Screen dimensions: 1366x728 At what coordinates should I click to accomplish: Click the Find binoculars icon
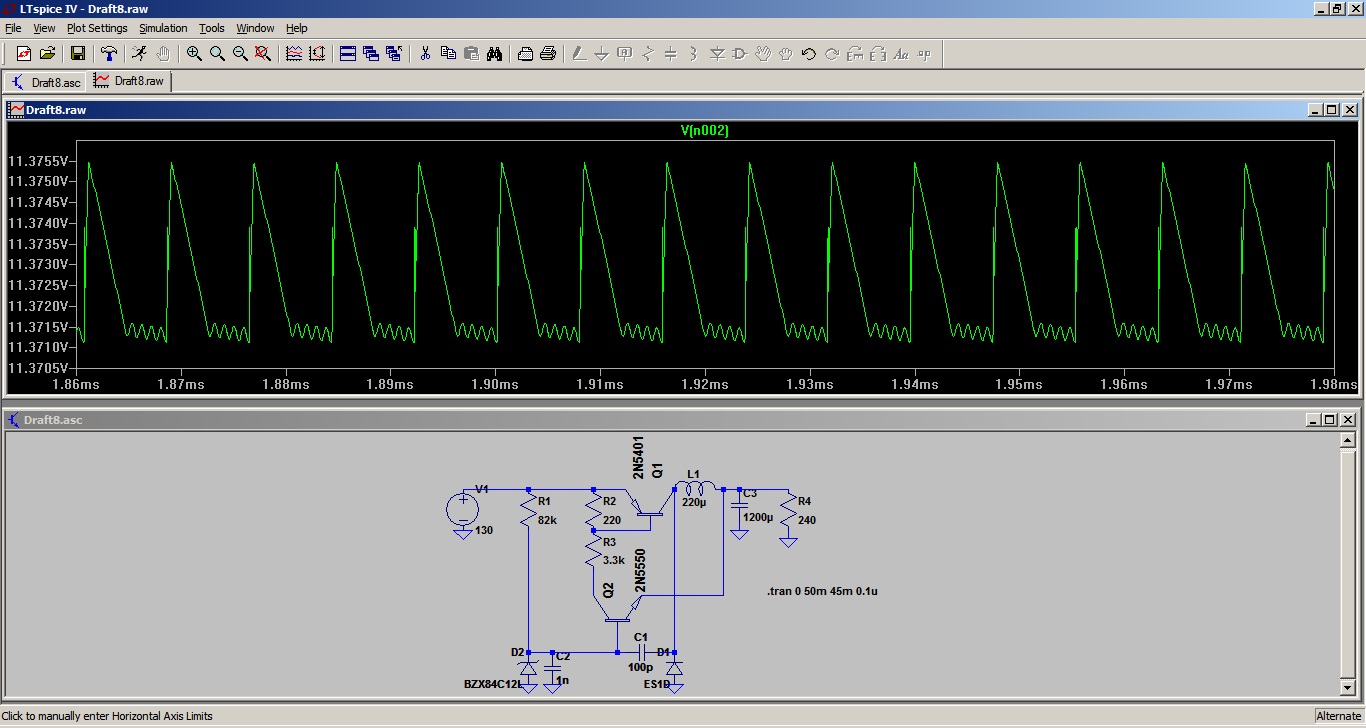494,54
